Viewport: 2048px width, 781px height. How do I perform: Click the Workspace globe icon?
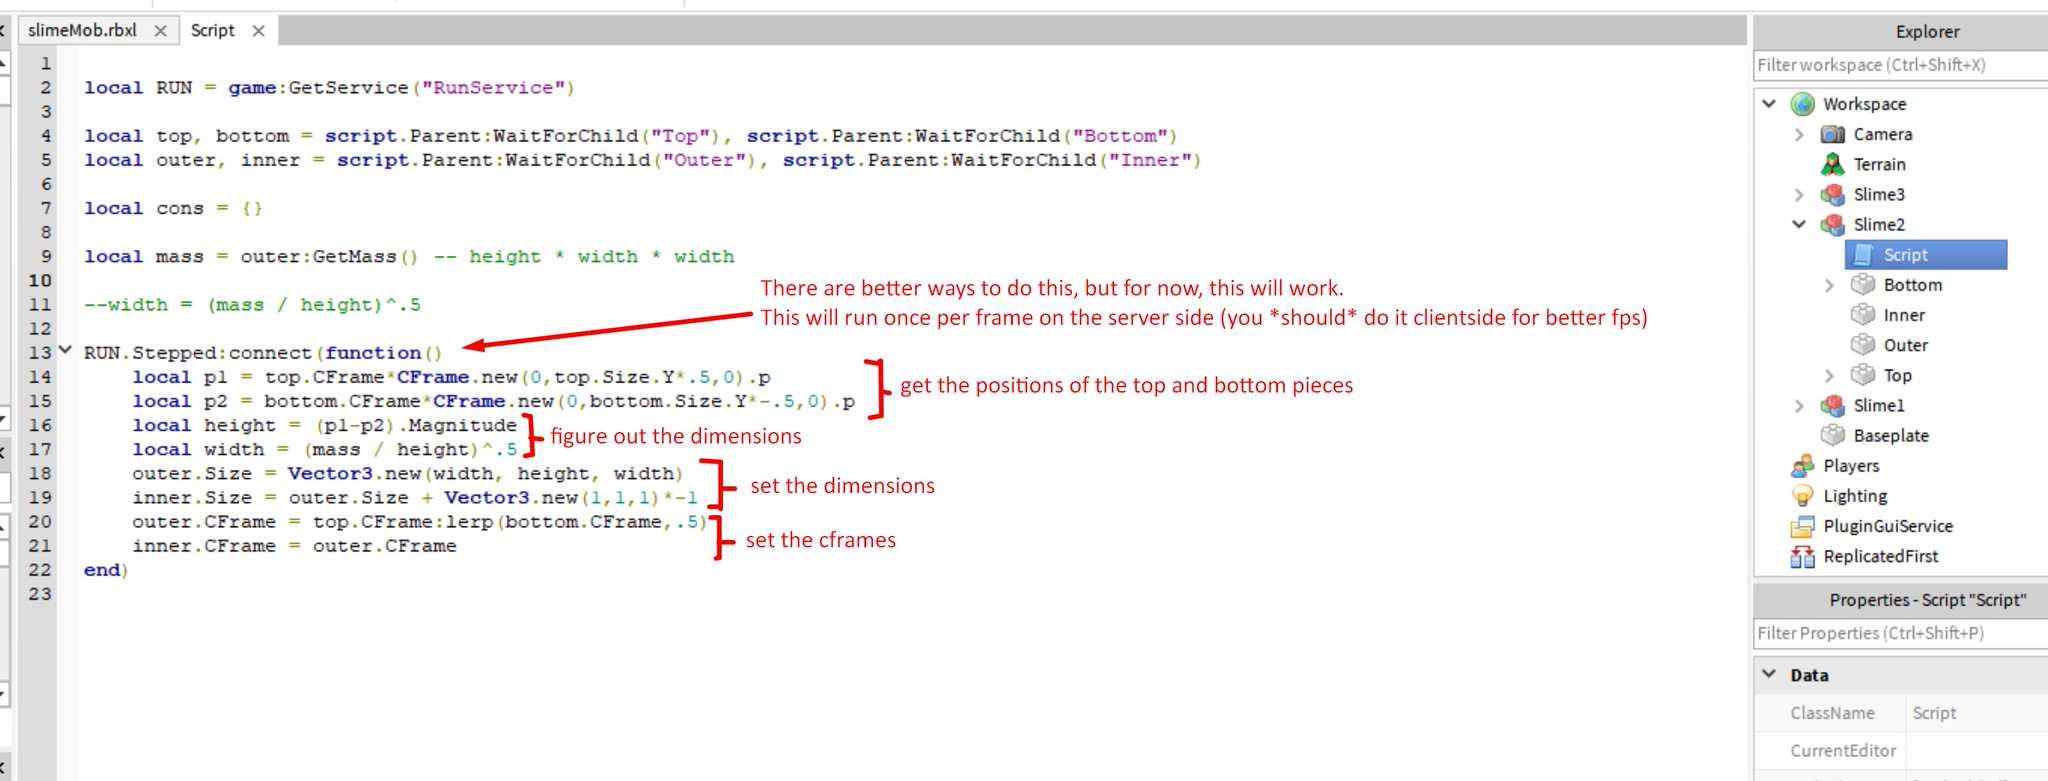[1802, 104]
